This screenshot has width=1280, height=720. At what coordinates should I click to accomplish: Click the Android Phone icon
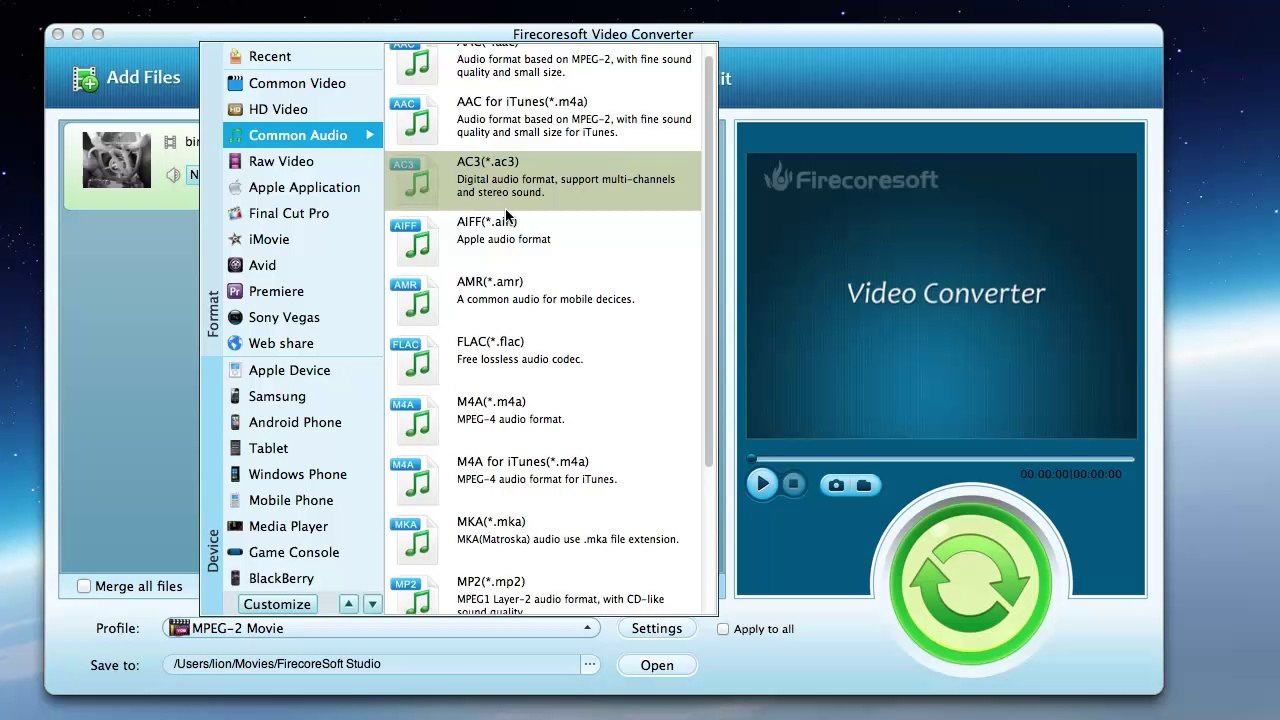235,422
